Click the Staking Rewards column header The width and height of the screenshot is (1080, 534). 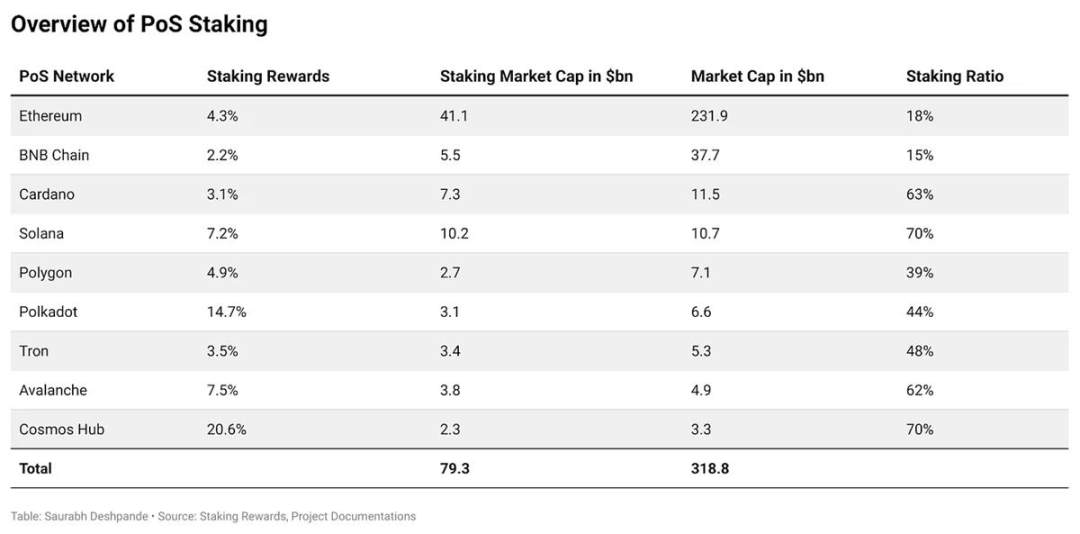coord(268,76)
